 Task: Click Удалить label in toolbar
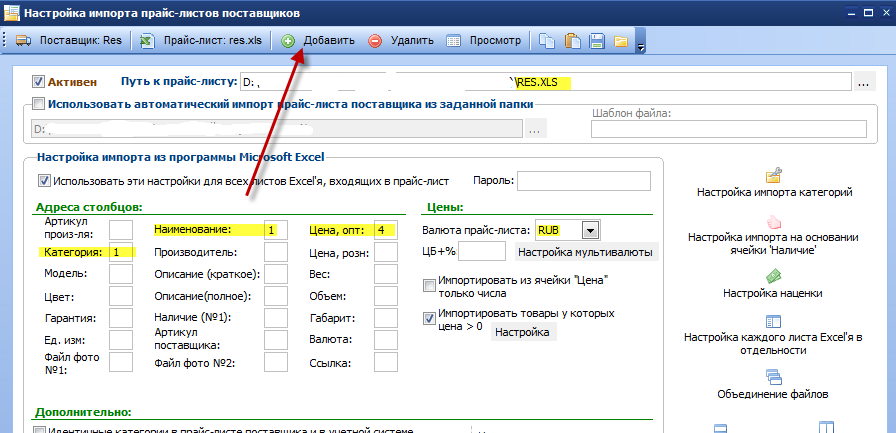[x=412, y=41]
